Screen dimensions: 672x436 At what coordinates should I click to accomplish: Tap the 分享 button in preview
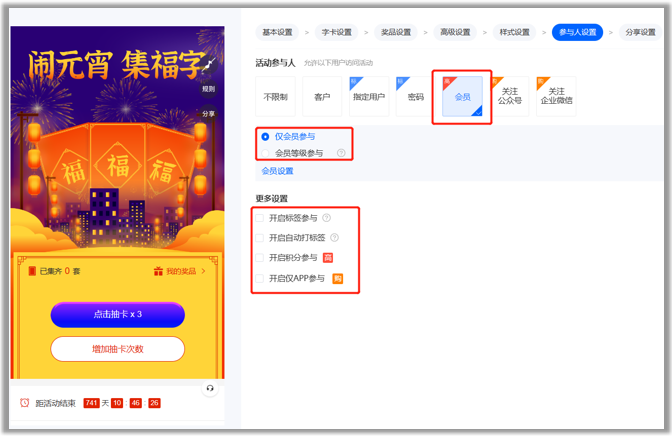209,114
